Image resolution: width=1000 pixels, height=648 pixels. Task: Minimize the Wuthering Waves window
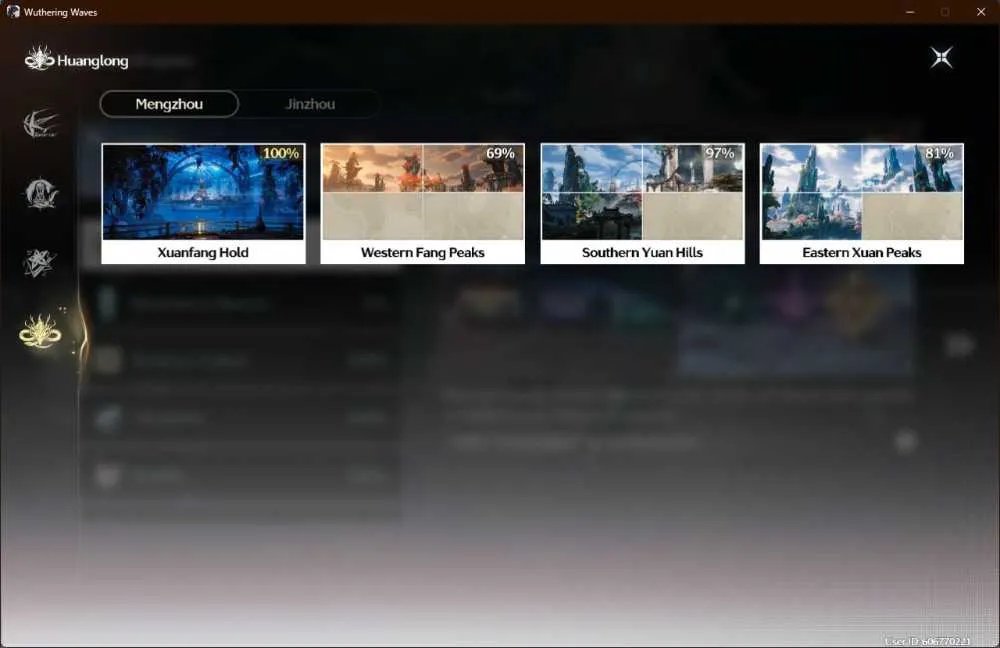[910, 12]
